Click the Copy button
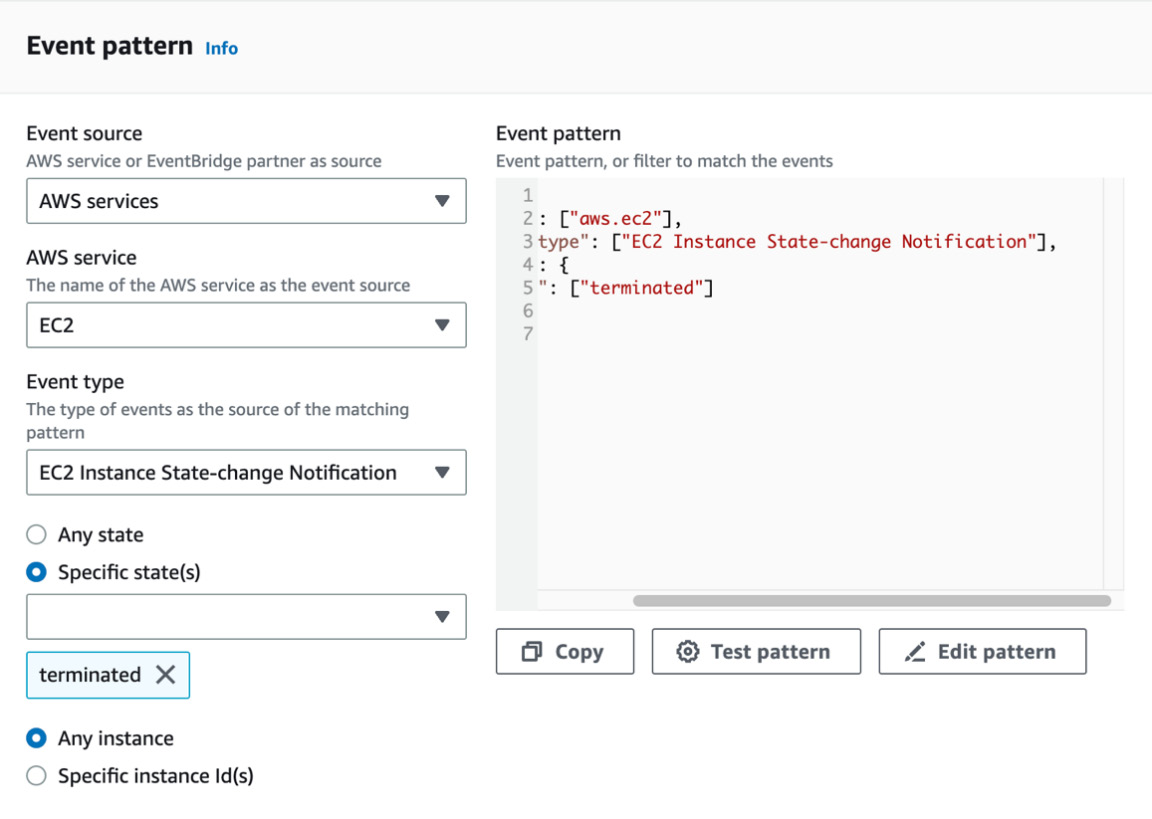 564,651
